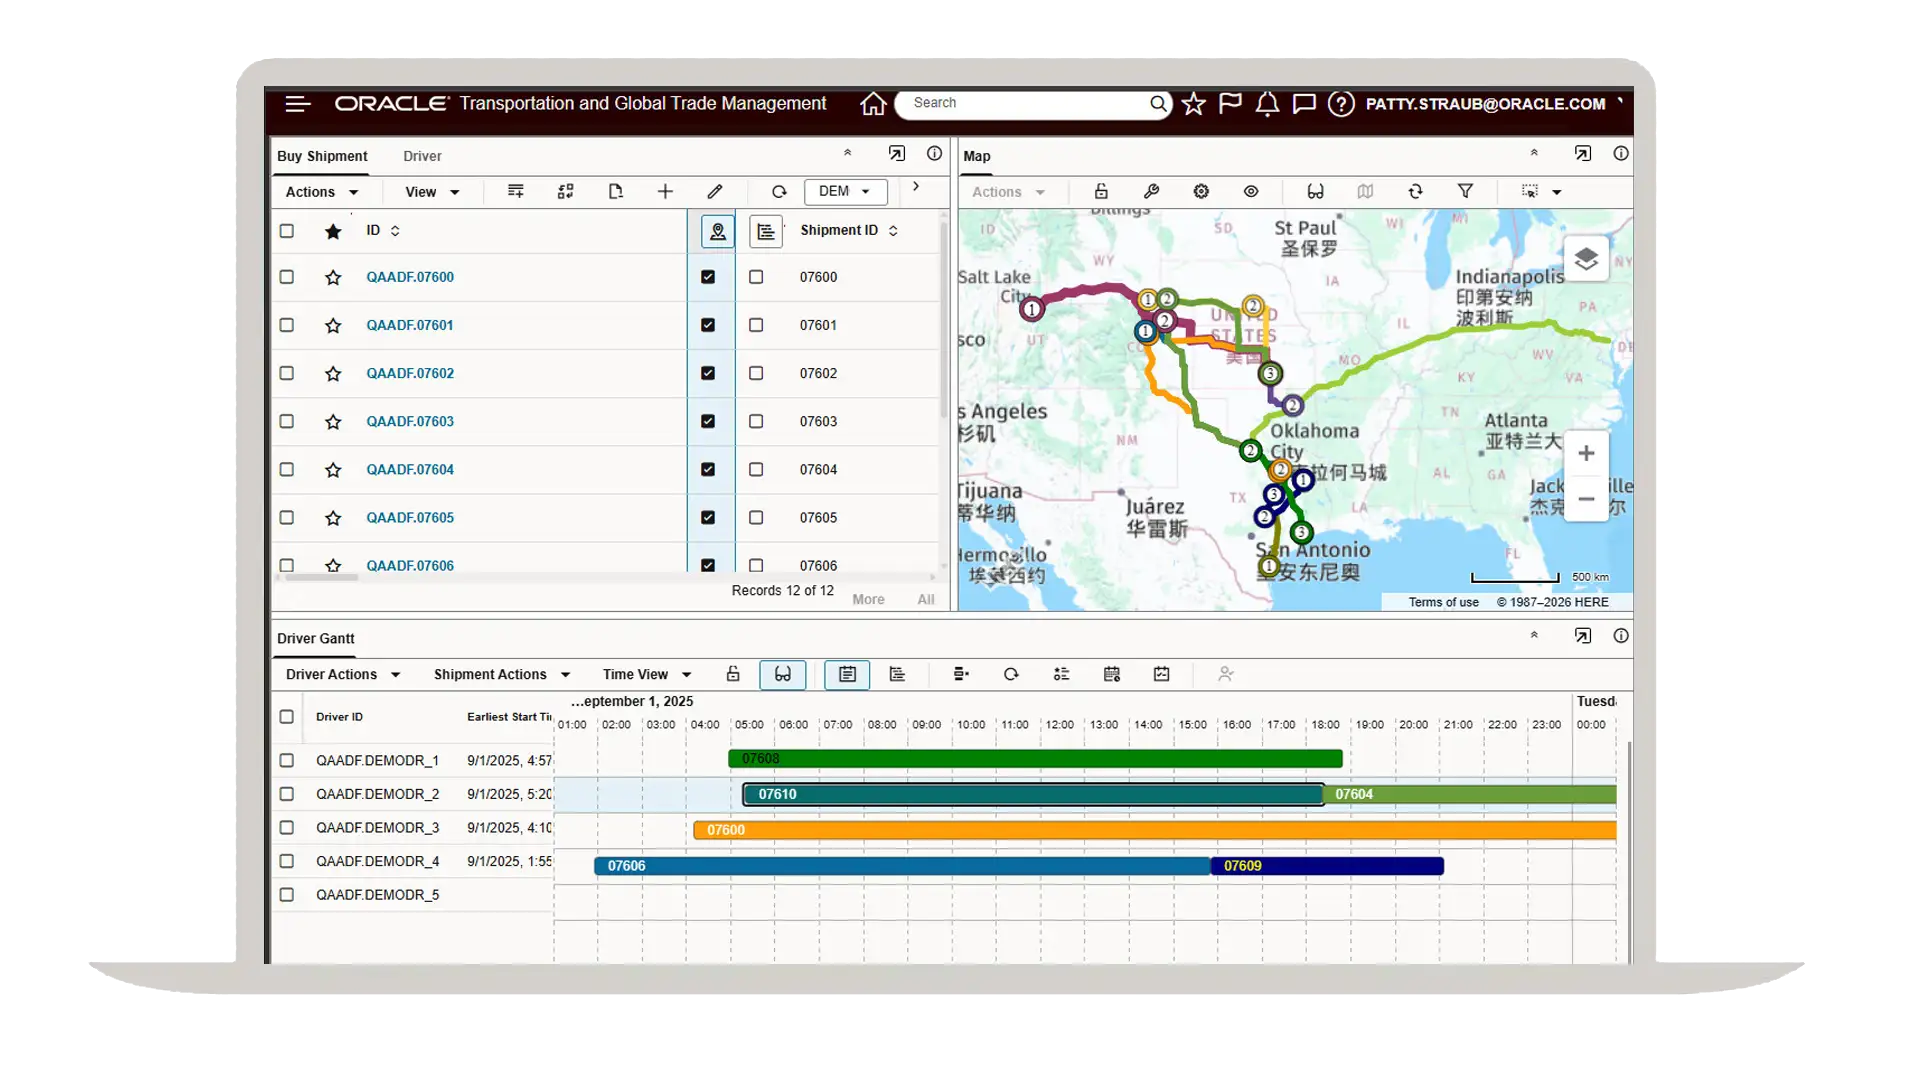Refresh the Driver Gantt chart
This screenshot has height=1084, width=1920.
(1011, 675)
